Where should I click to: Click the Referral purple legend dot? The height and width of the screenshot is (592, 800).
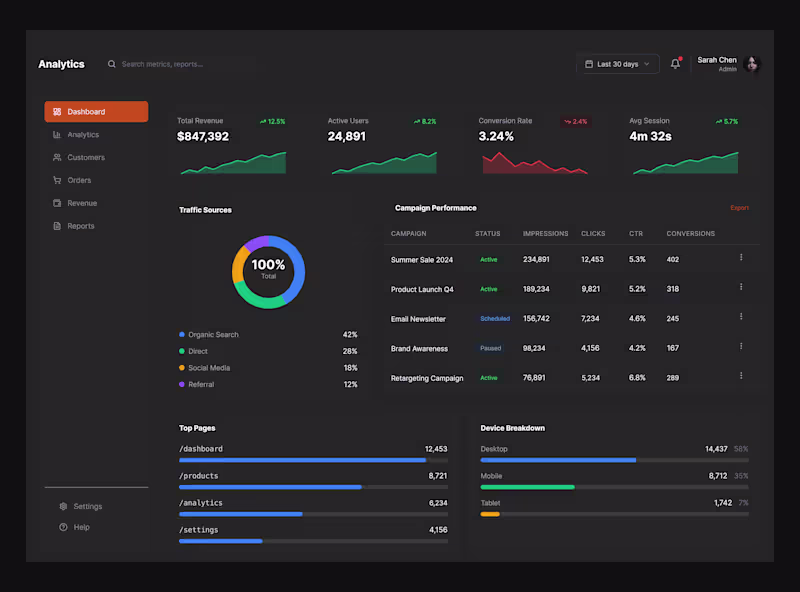coord(182,384)
